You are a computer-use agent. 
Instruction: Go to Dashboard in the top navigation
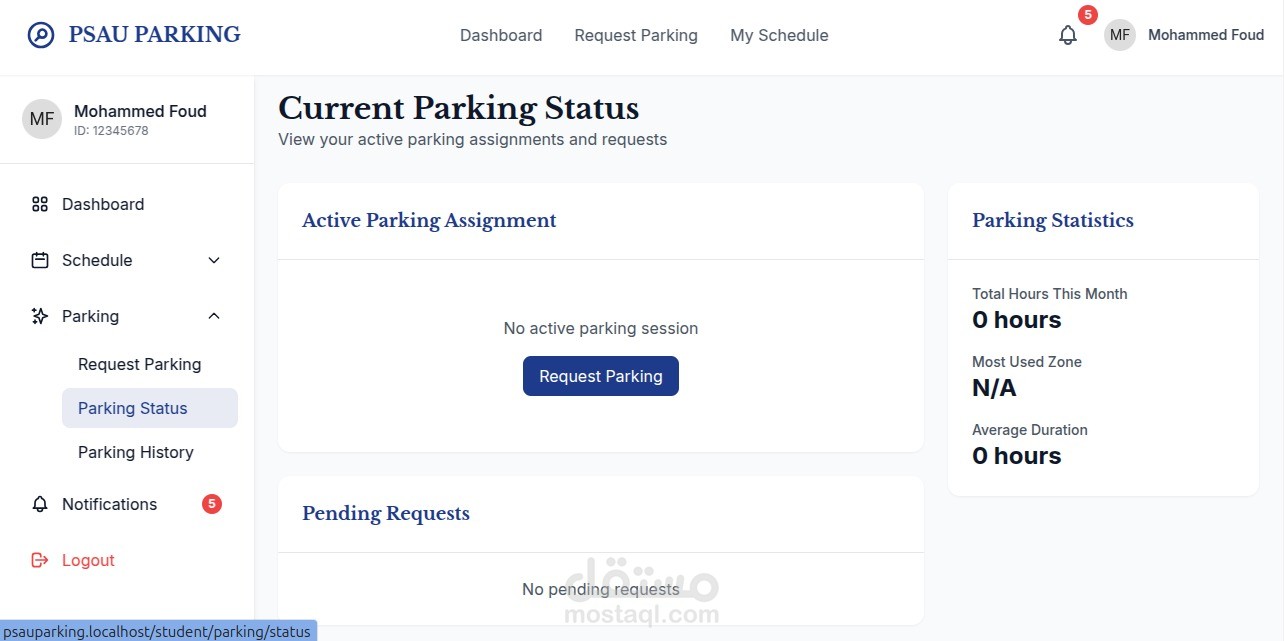(501, 35)
